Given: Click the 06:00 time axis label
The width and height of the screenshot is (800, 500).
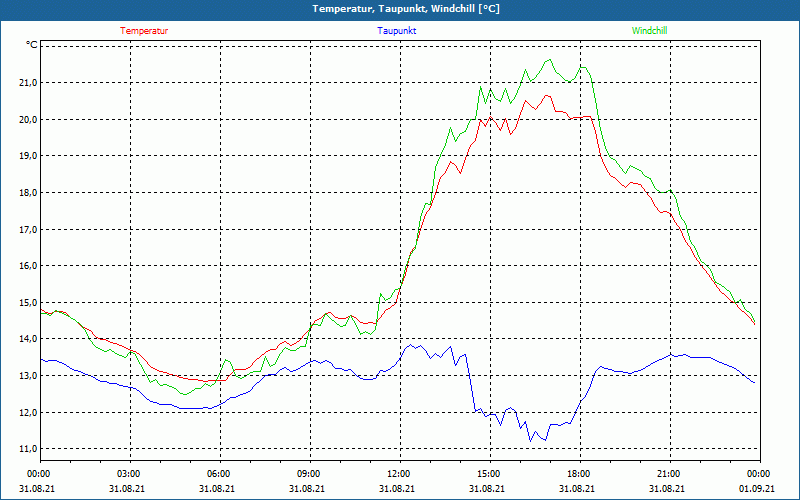Looking at the screenshot, I should (x=220, y=474).
